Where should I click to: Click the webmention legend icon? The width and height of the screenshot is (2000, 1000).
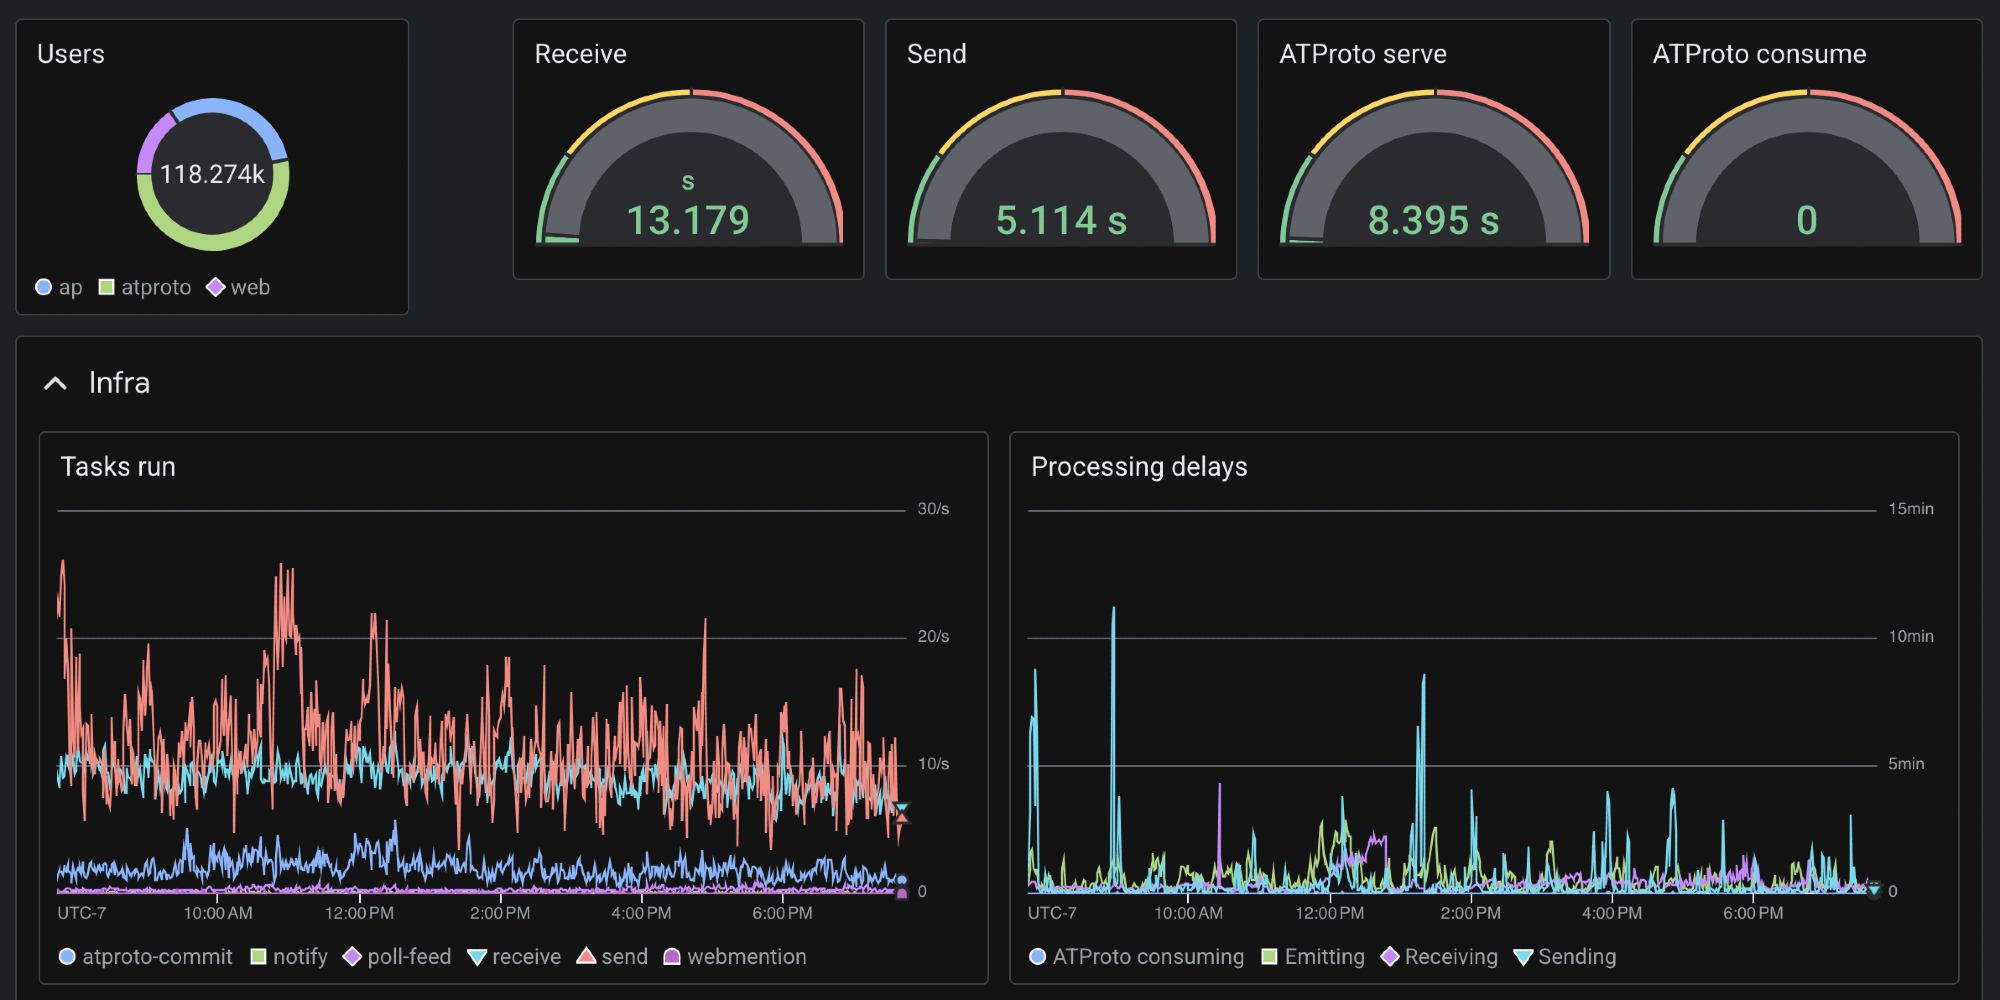point(672,957)
